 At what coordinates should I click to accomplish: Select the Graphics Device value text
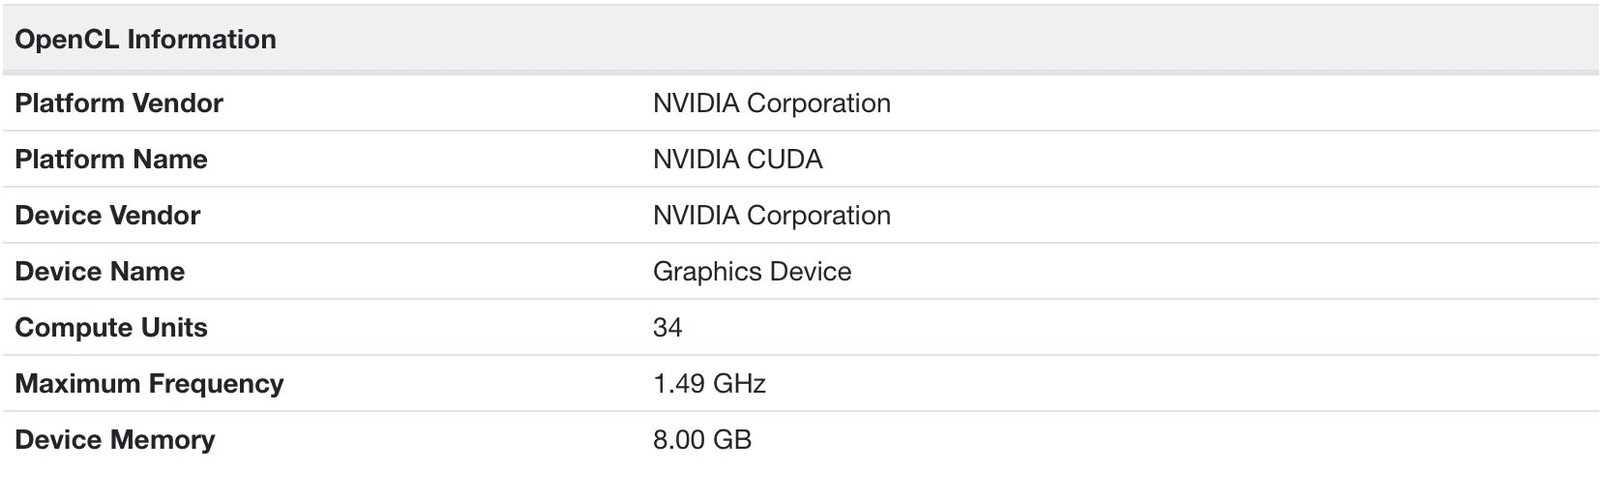click(751, 271)
